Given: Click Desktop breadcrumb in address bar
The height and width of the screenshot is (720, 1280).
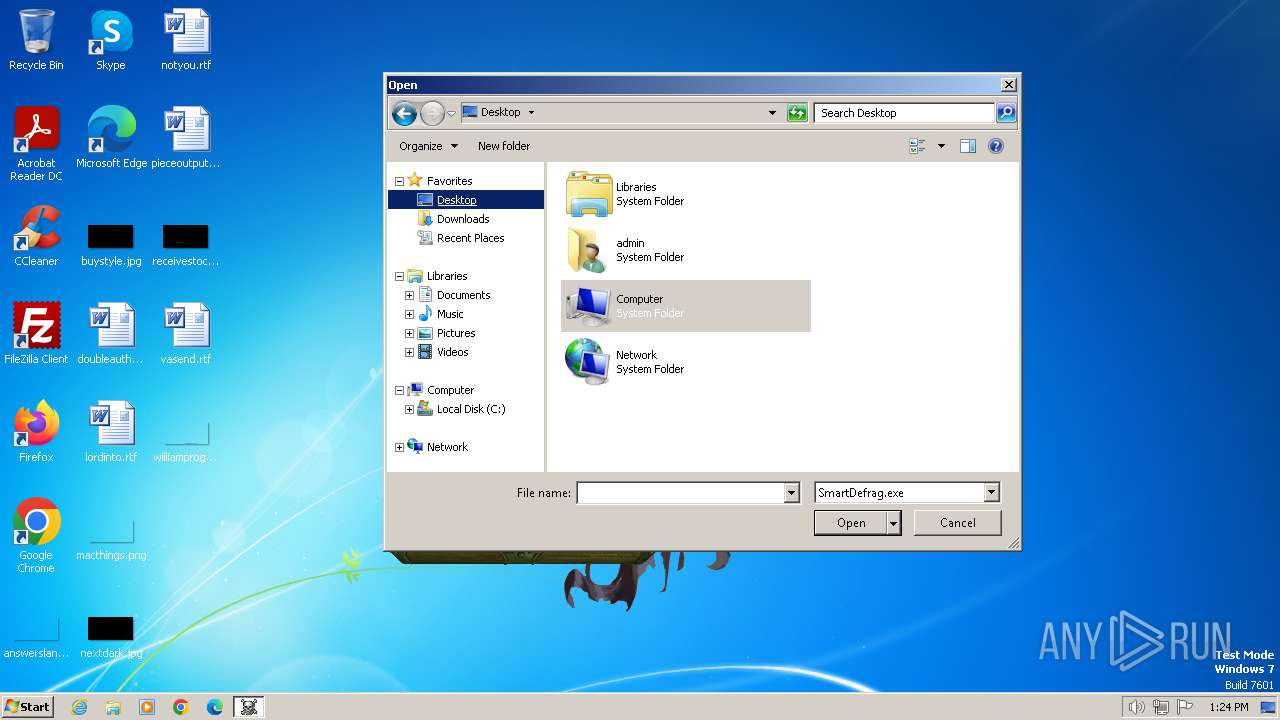Looking at the screenshot, I should pos(500,112).
